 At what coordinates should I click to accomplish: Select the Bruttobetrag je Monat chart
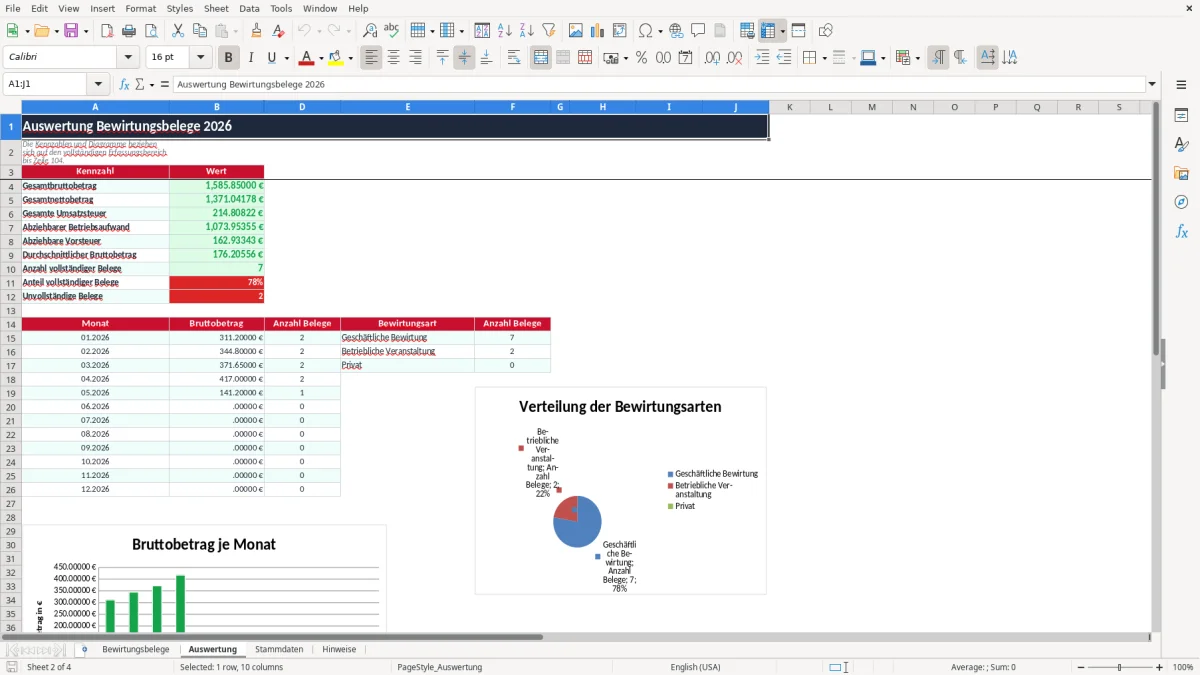click(204, 579)
